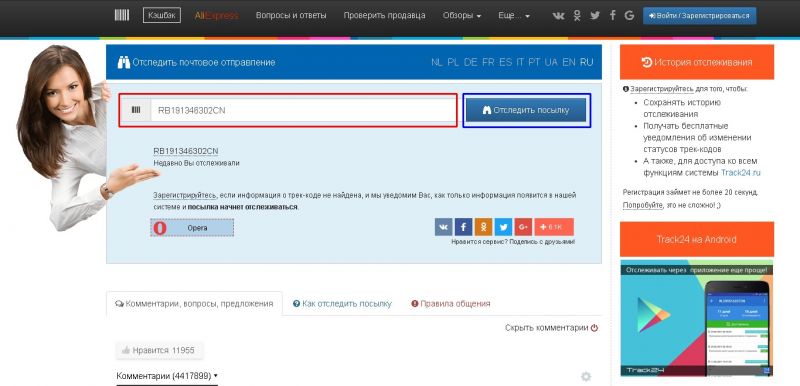Click the Зарегистрируйтесь link under the track code
This screenshot has width=800, height=386.
click(185, 195)
